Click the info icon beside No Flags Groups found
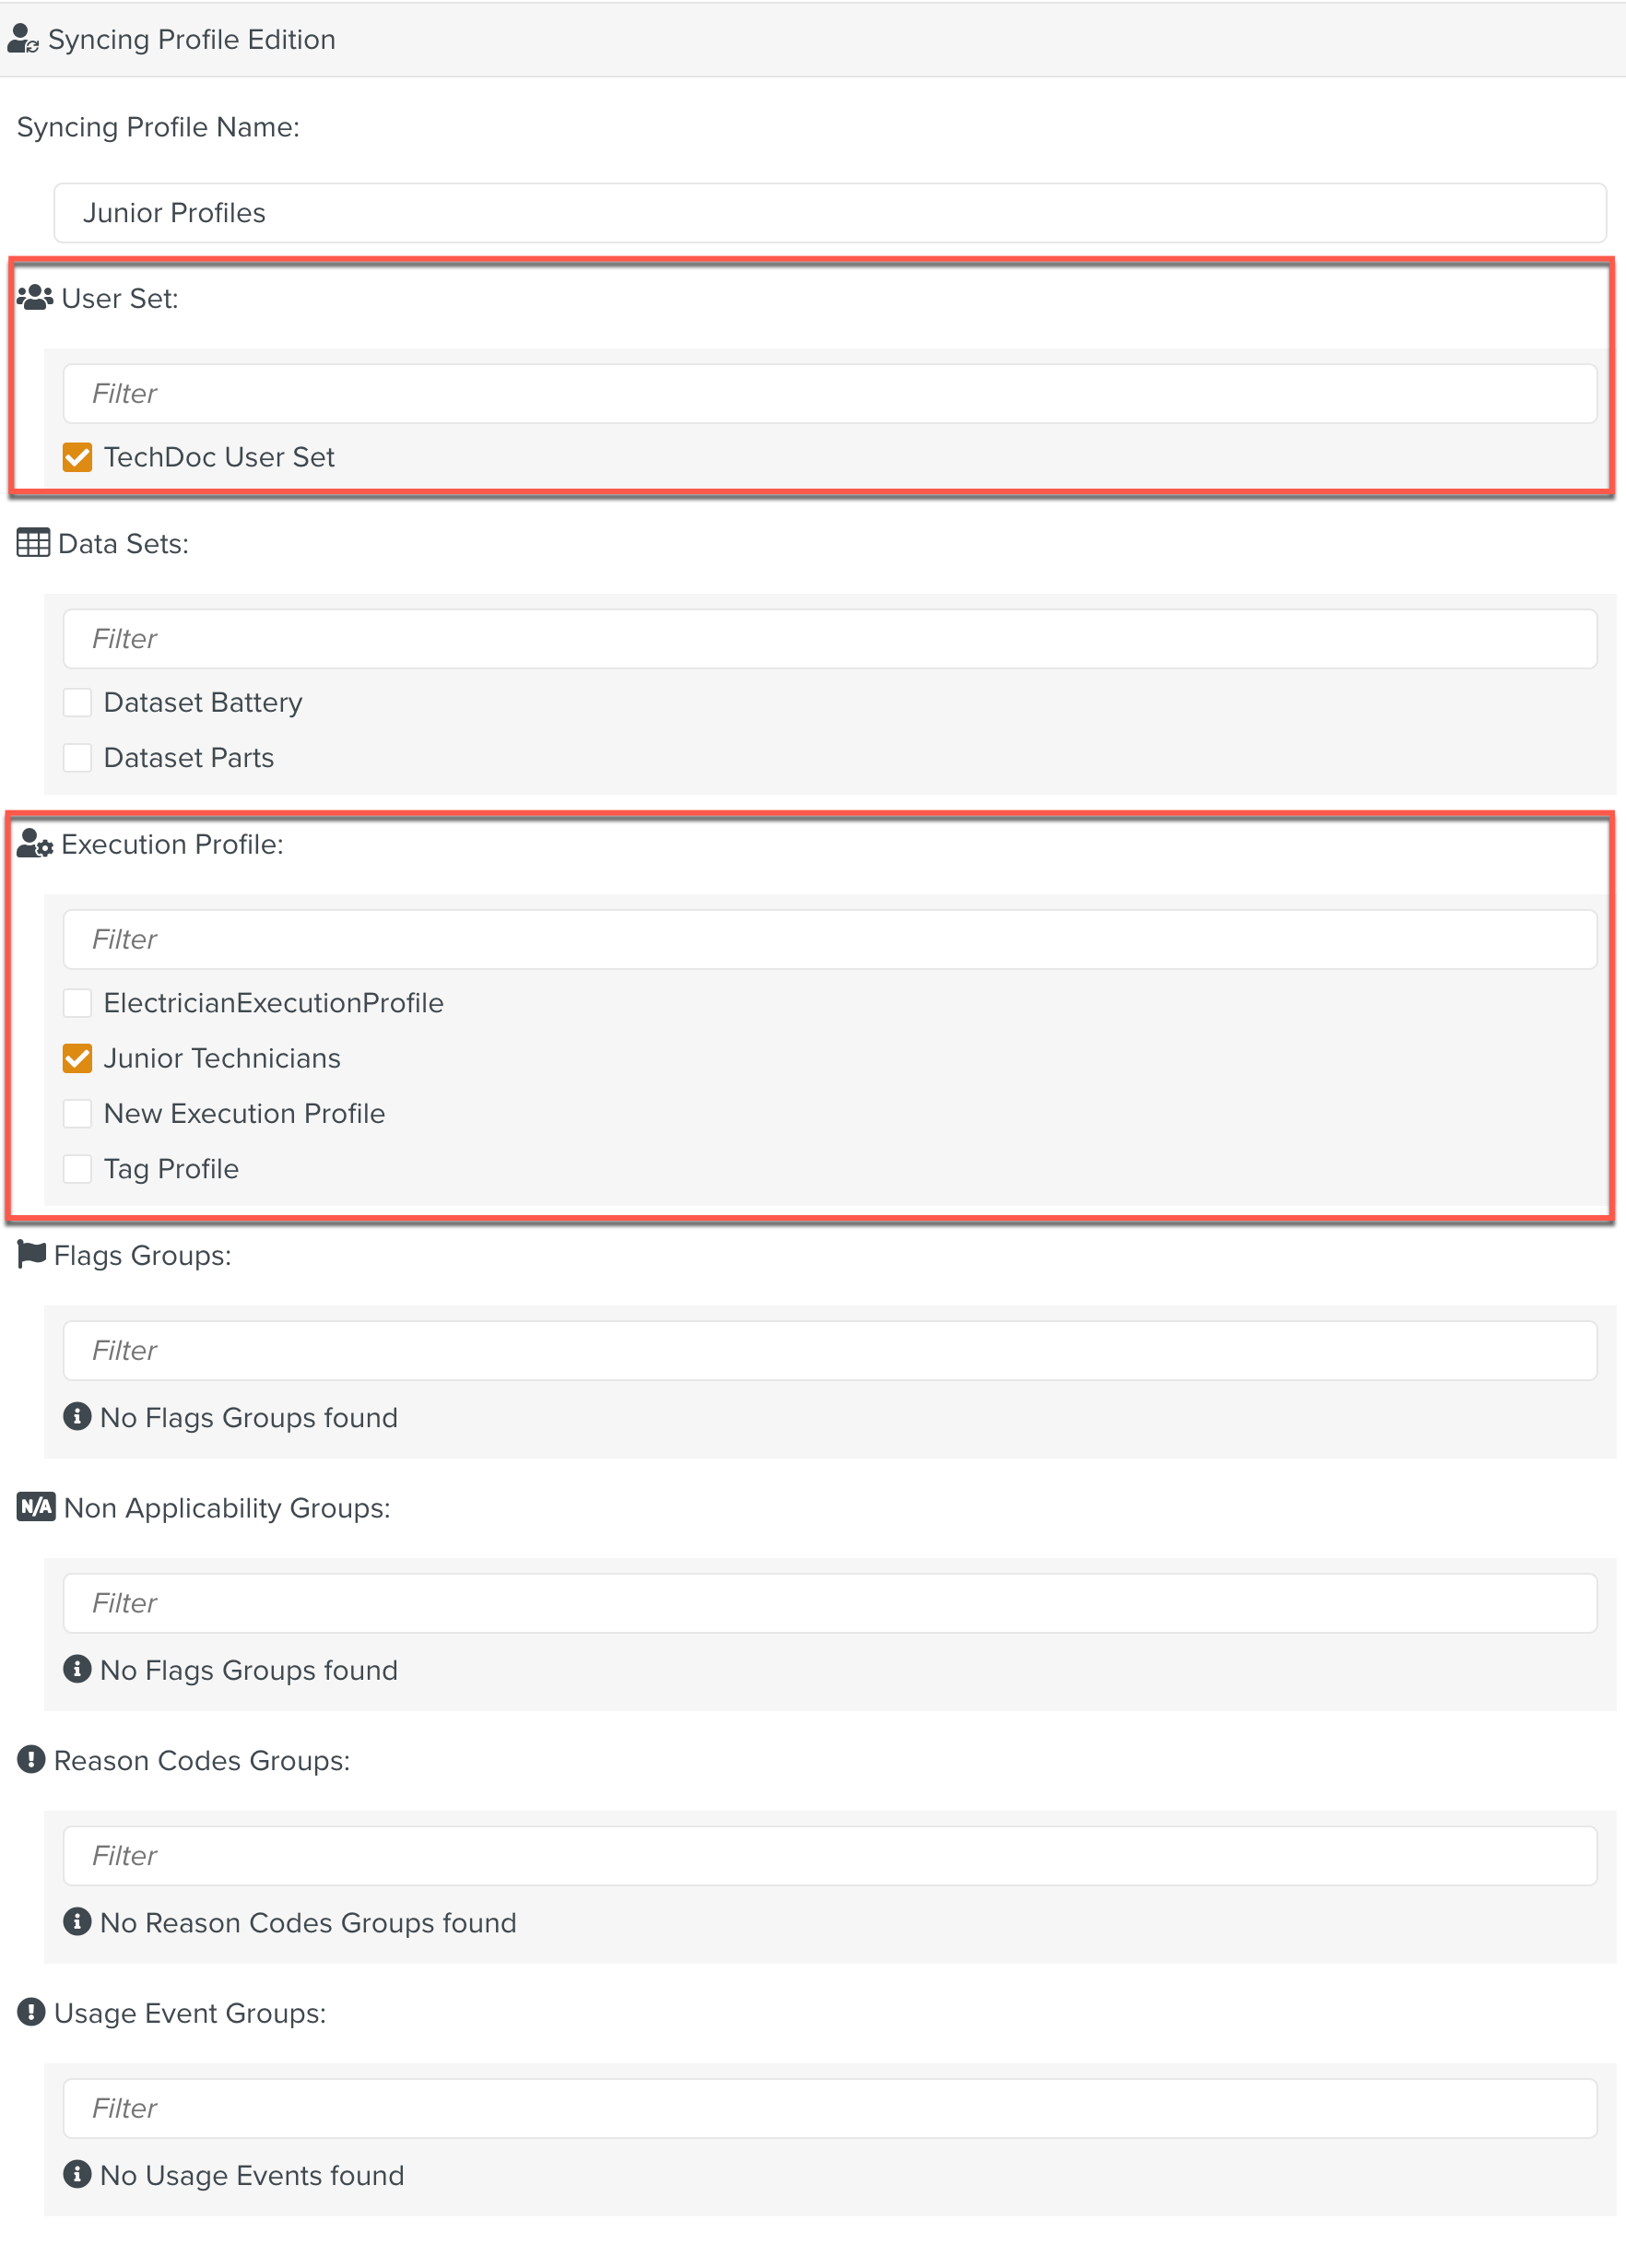 pos(78,1417)
